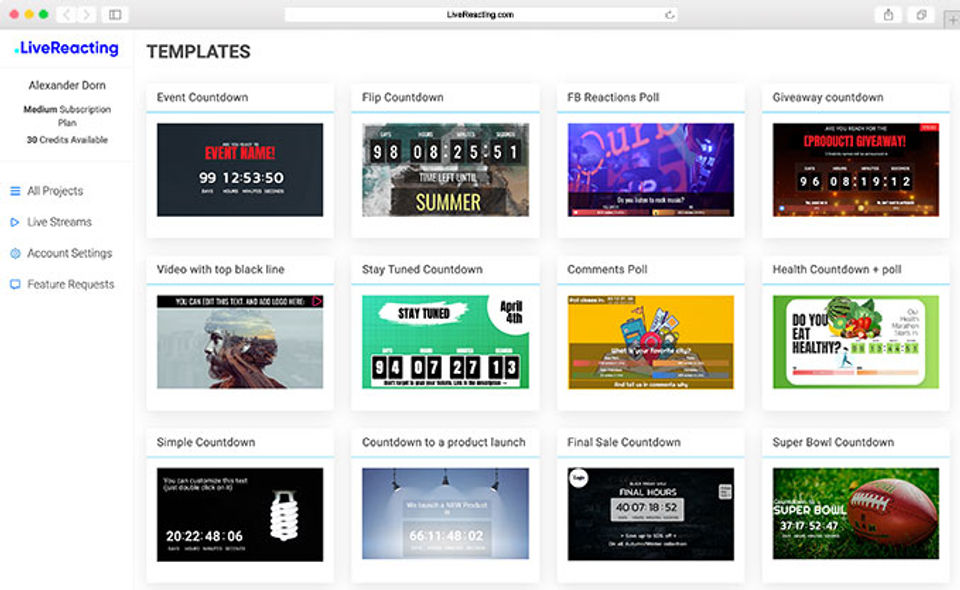Screen dimensions: 960x590
Task: Click the Safari sidebar toggle icon
Action: point(115,15)
